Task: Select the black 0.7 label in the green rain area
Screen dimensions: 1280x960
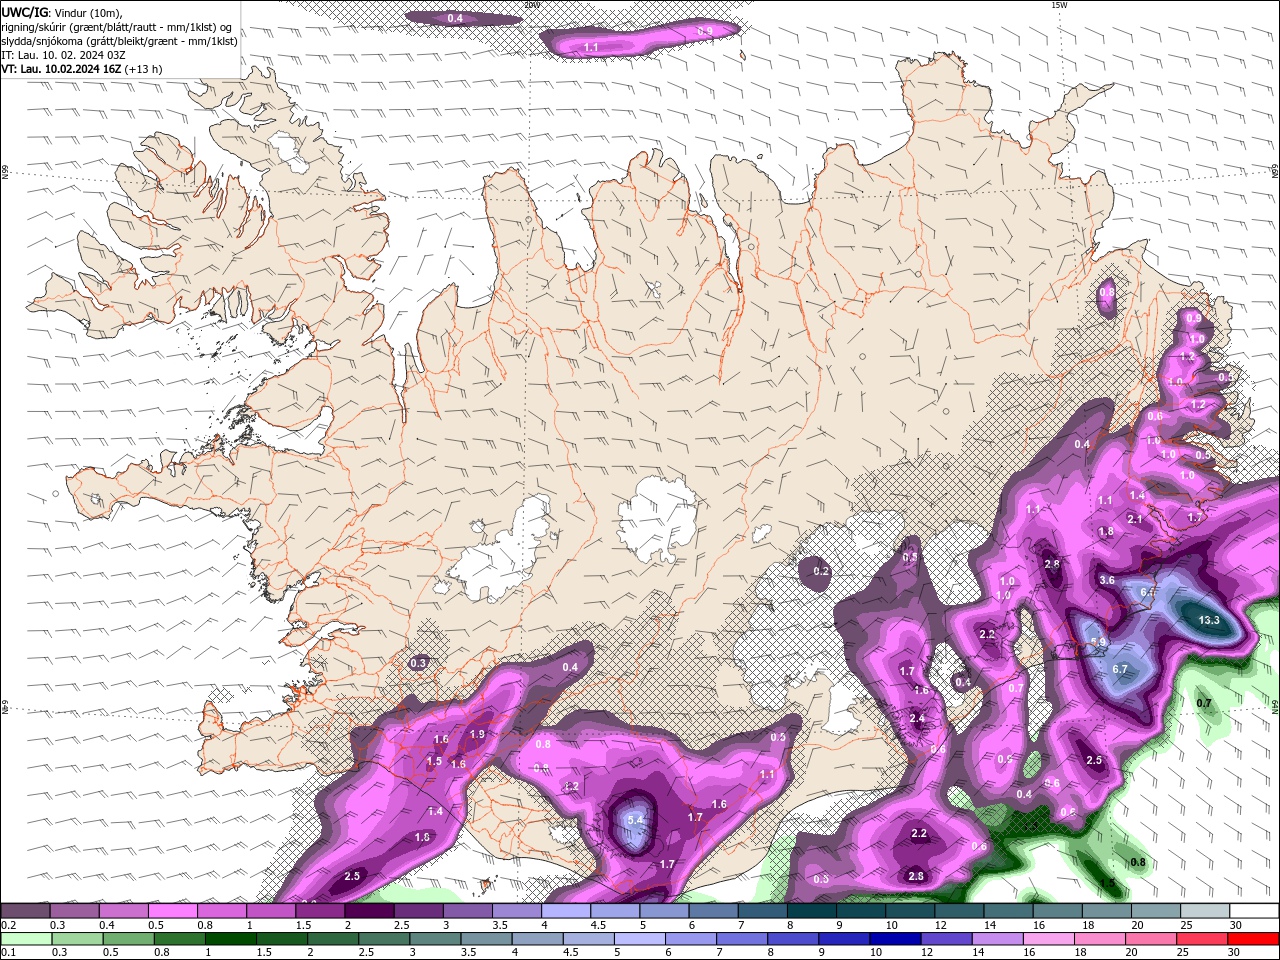Action: pos(1204,703)
